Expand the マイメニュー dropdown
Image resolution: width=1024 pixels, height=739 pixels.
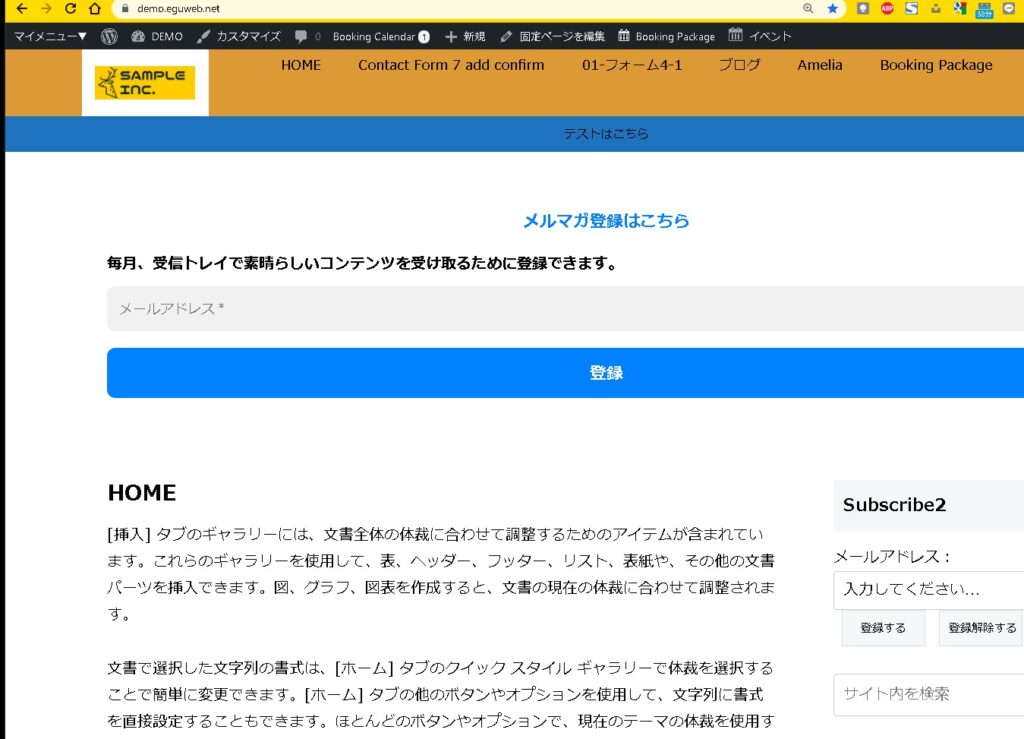click(x=50, y=36)
